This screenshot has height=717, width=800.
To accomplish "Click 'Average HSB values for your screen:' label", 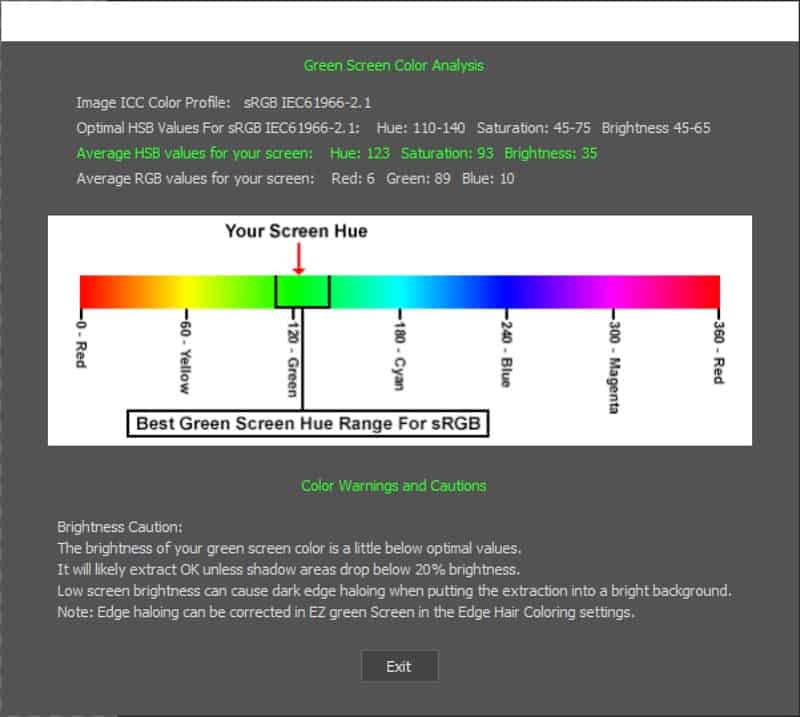I will pos(194,153).
